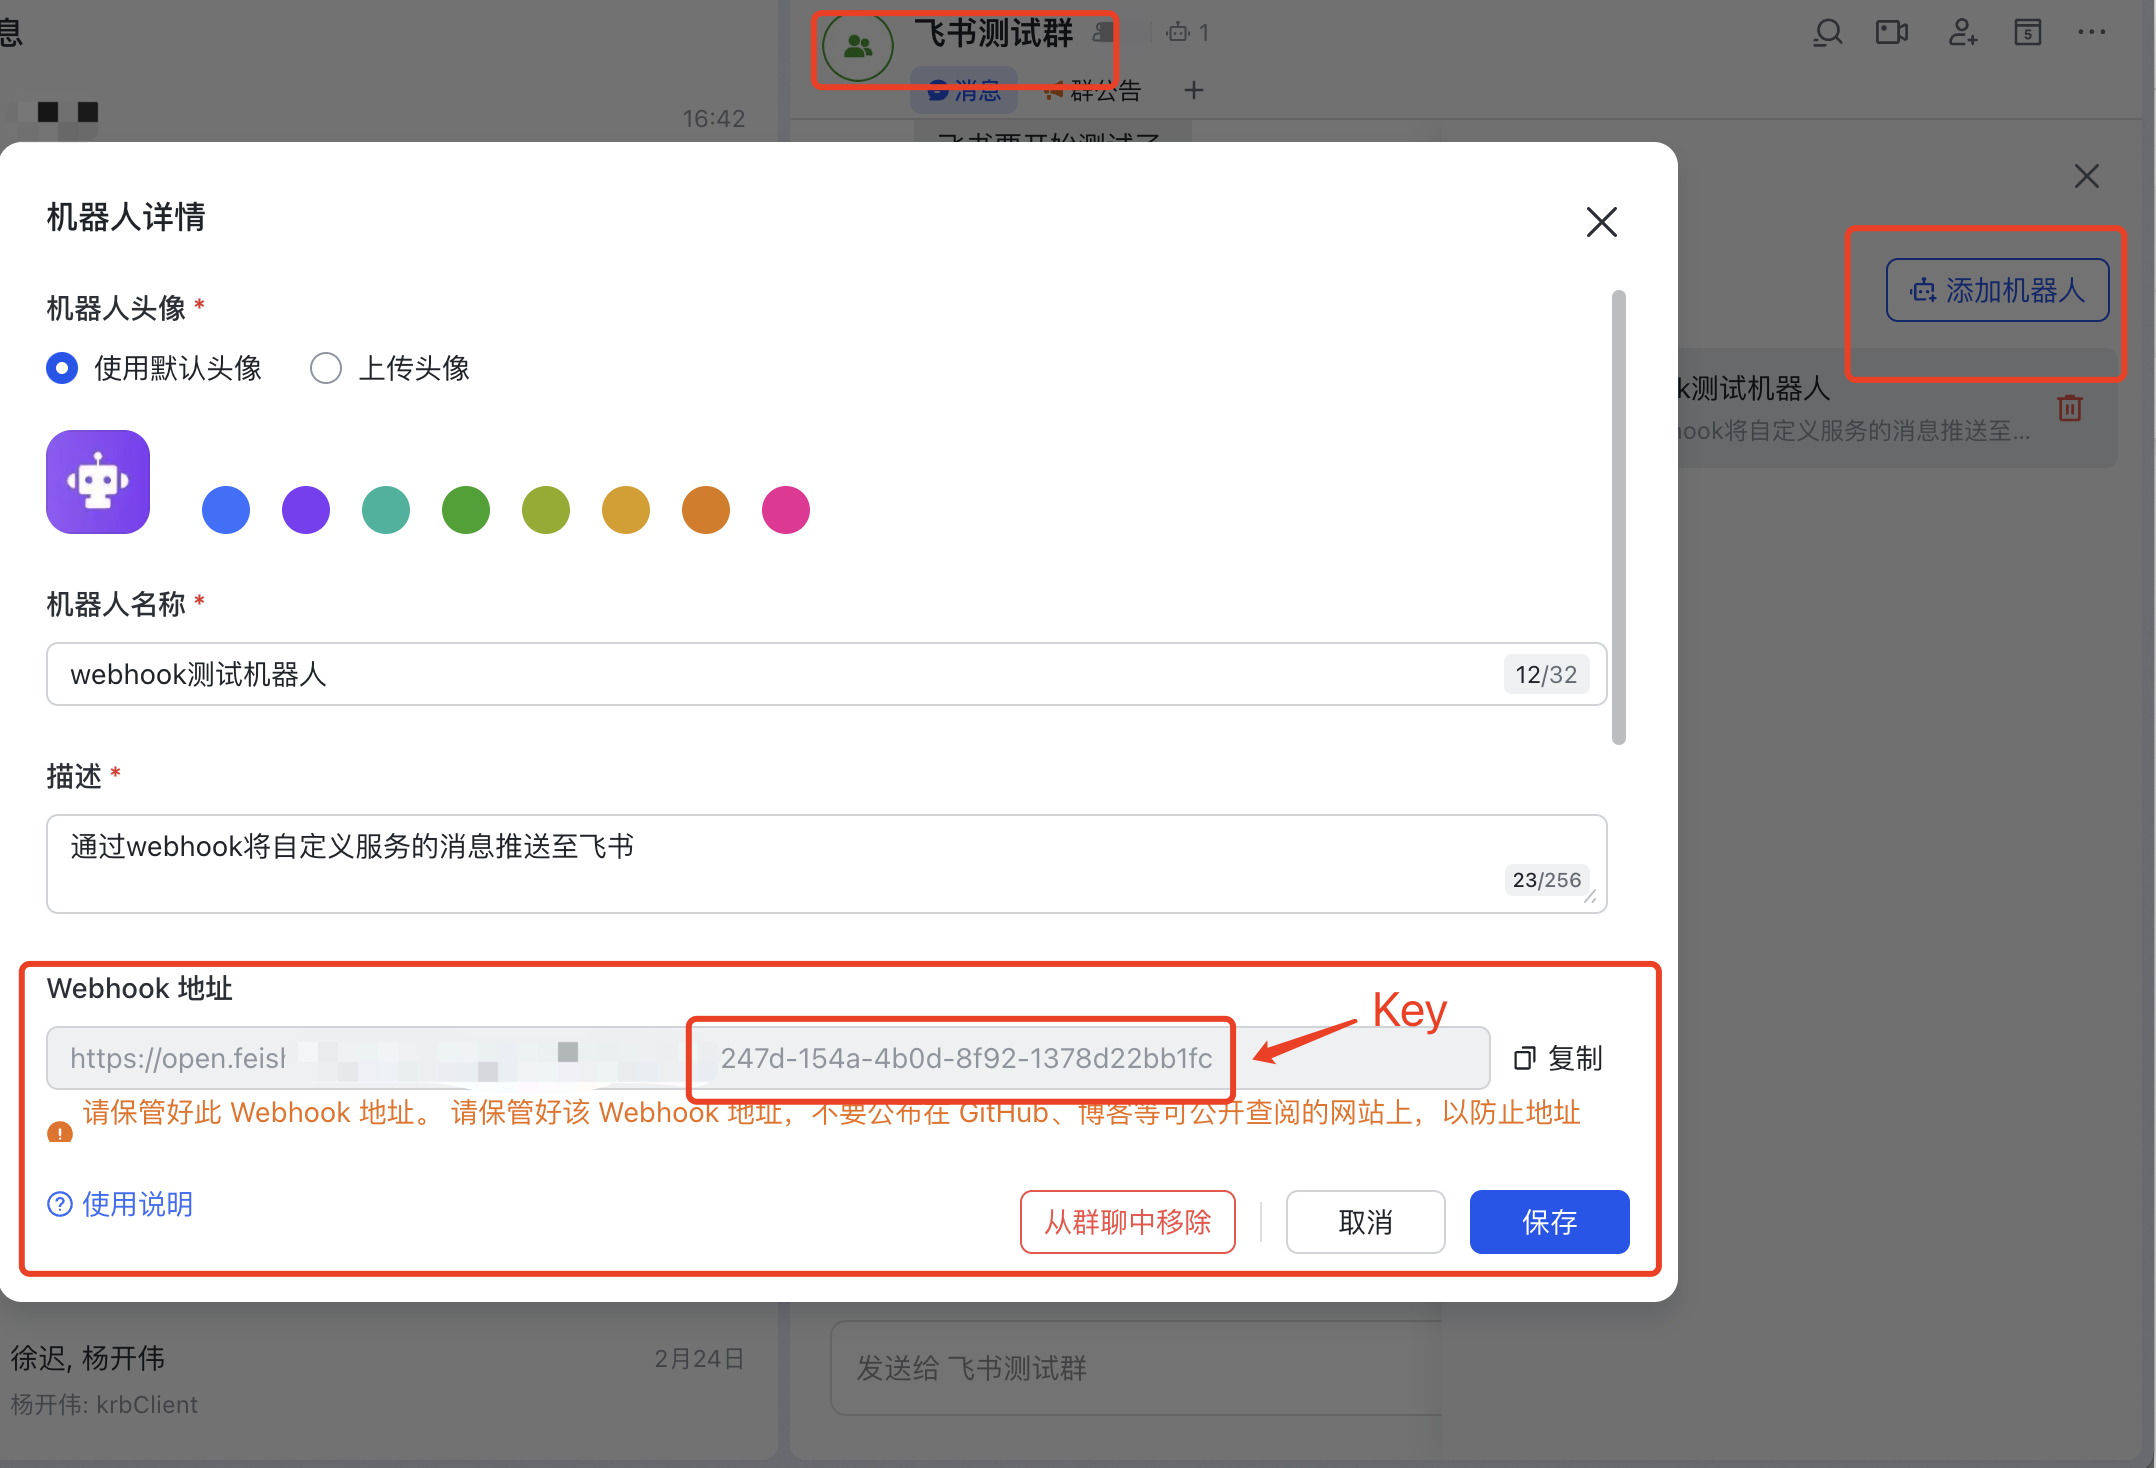Select the use default avatar radio option
The width and height of the screenshot is (2156, 1468).
click(x=62, y=368)
